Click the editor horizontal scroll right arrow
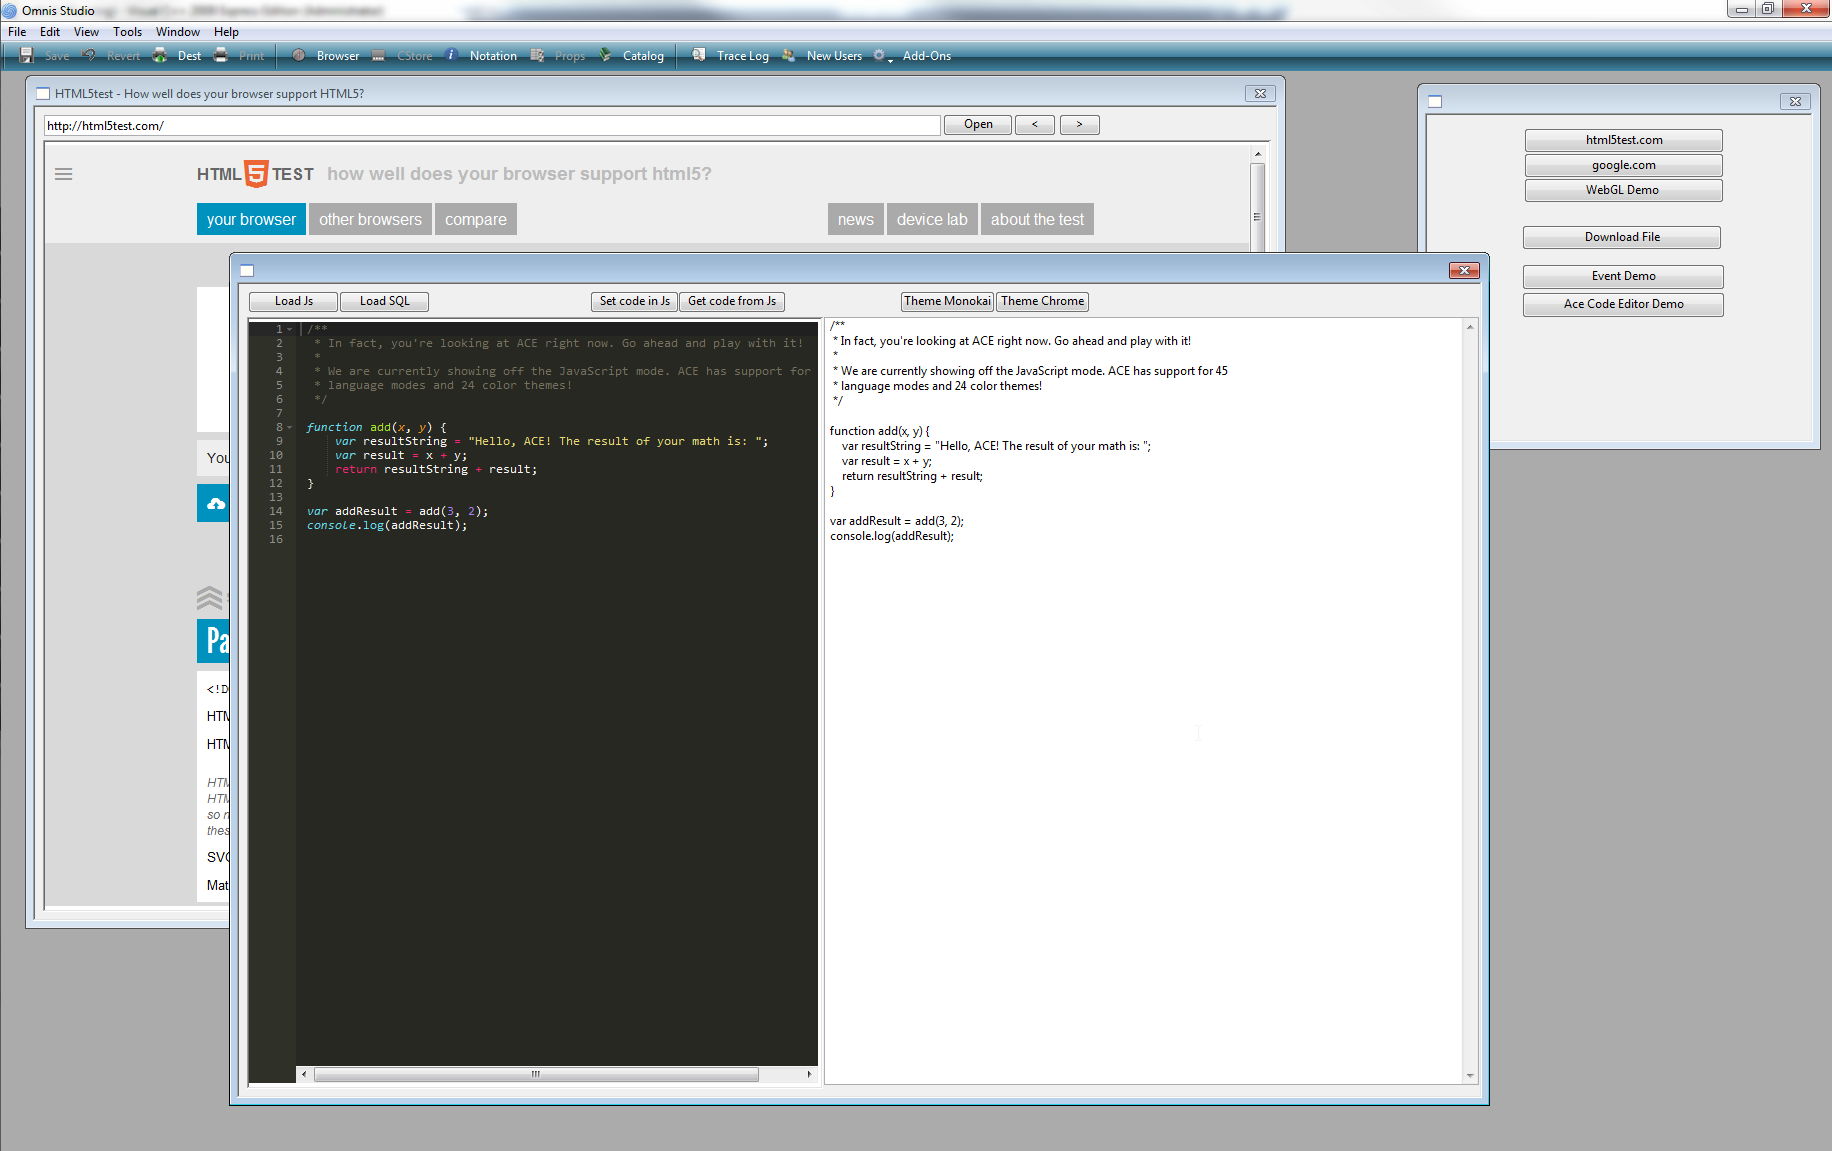This screenshot has width=1832, height=1151. click(809, 1075)
